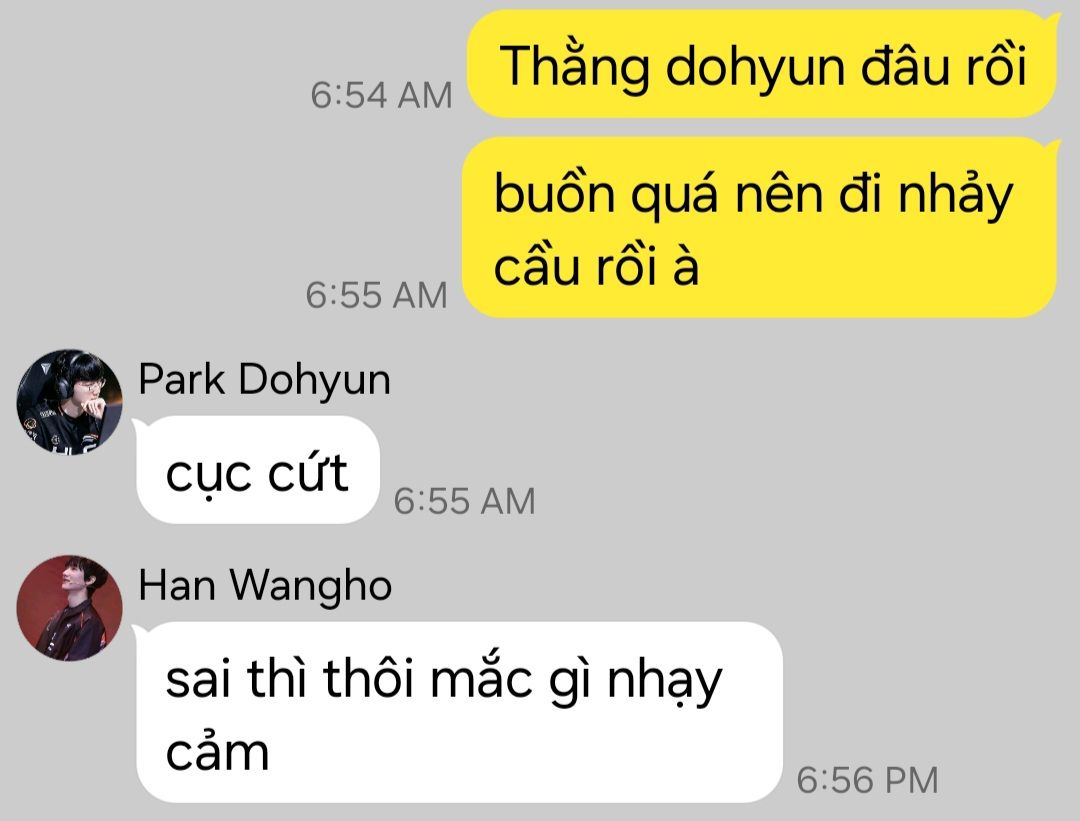Screen dimensions: 1080x821
Task: Click the word 'Thằng' in first bubble
Action: click(574, 67)
